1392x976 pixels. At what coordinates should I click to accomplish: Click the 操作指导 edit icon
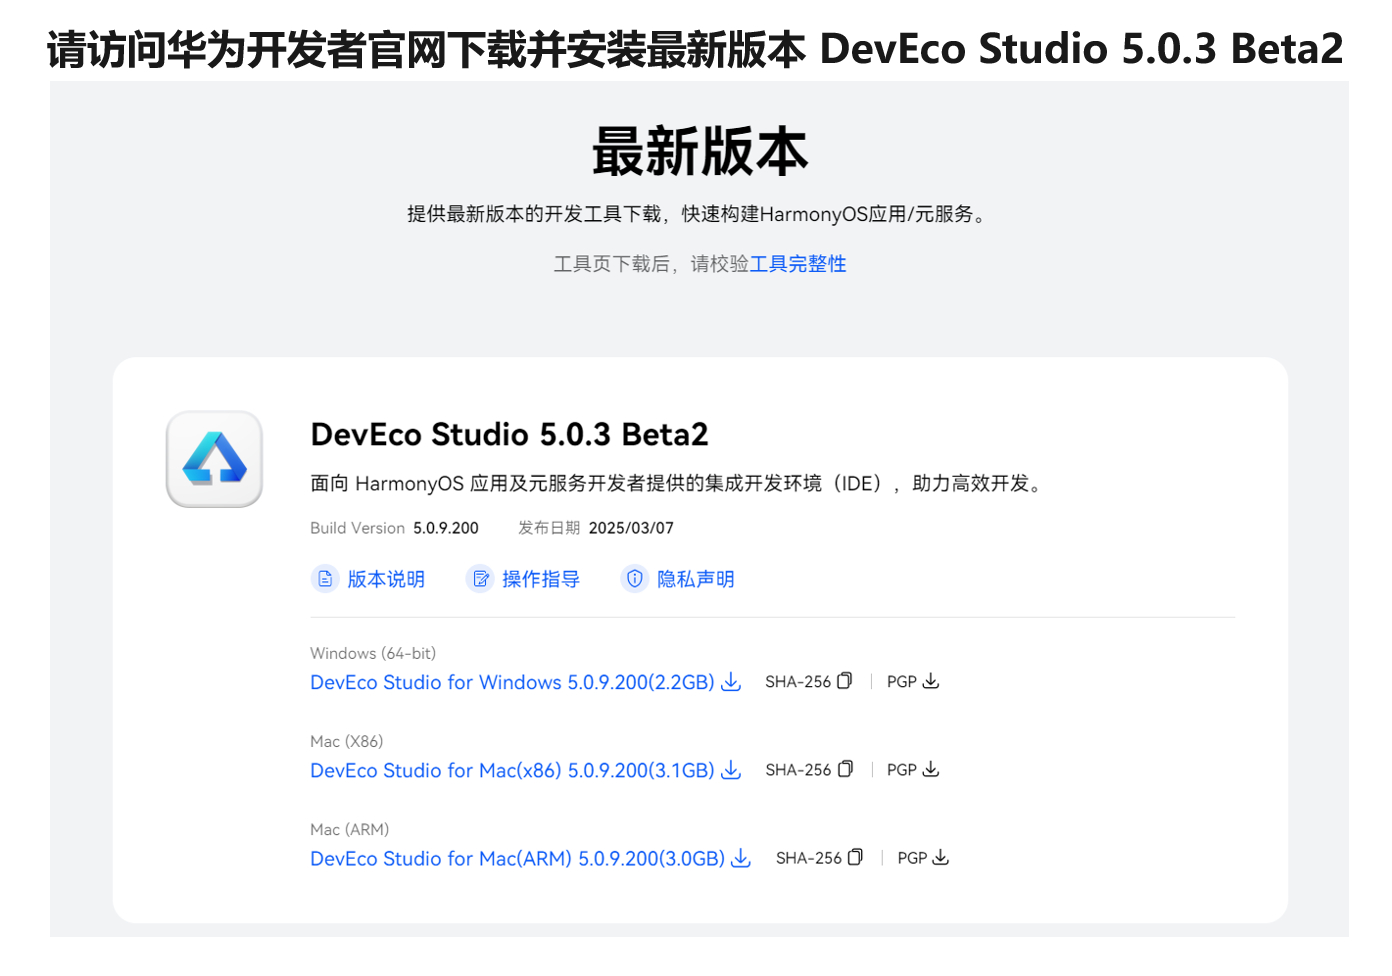[x=481, y=579]
